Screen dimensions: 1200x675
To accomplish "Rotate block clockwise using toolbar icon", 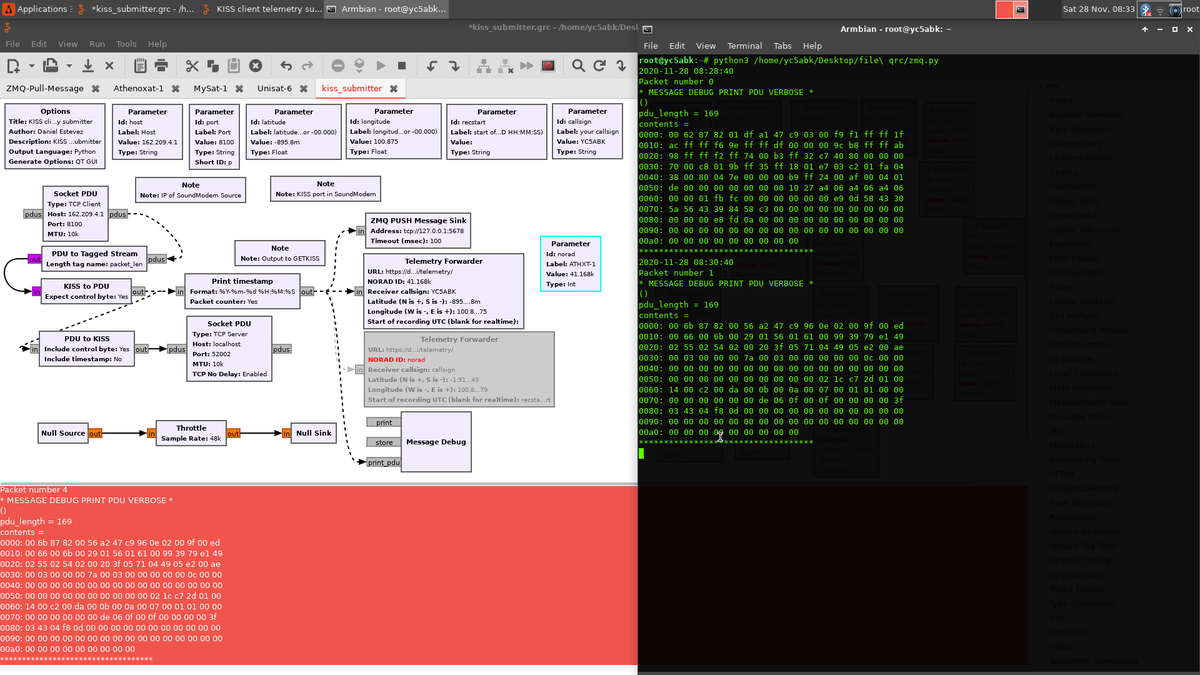I will coord(453,65).
